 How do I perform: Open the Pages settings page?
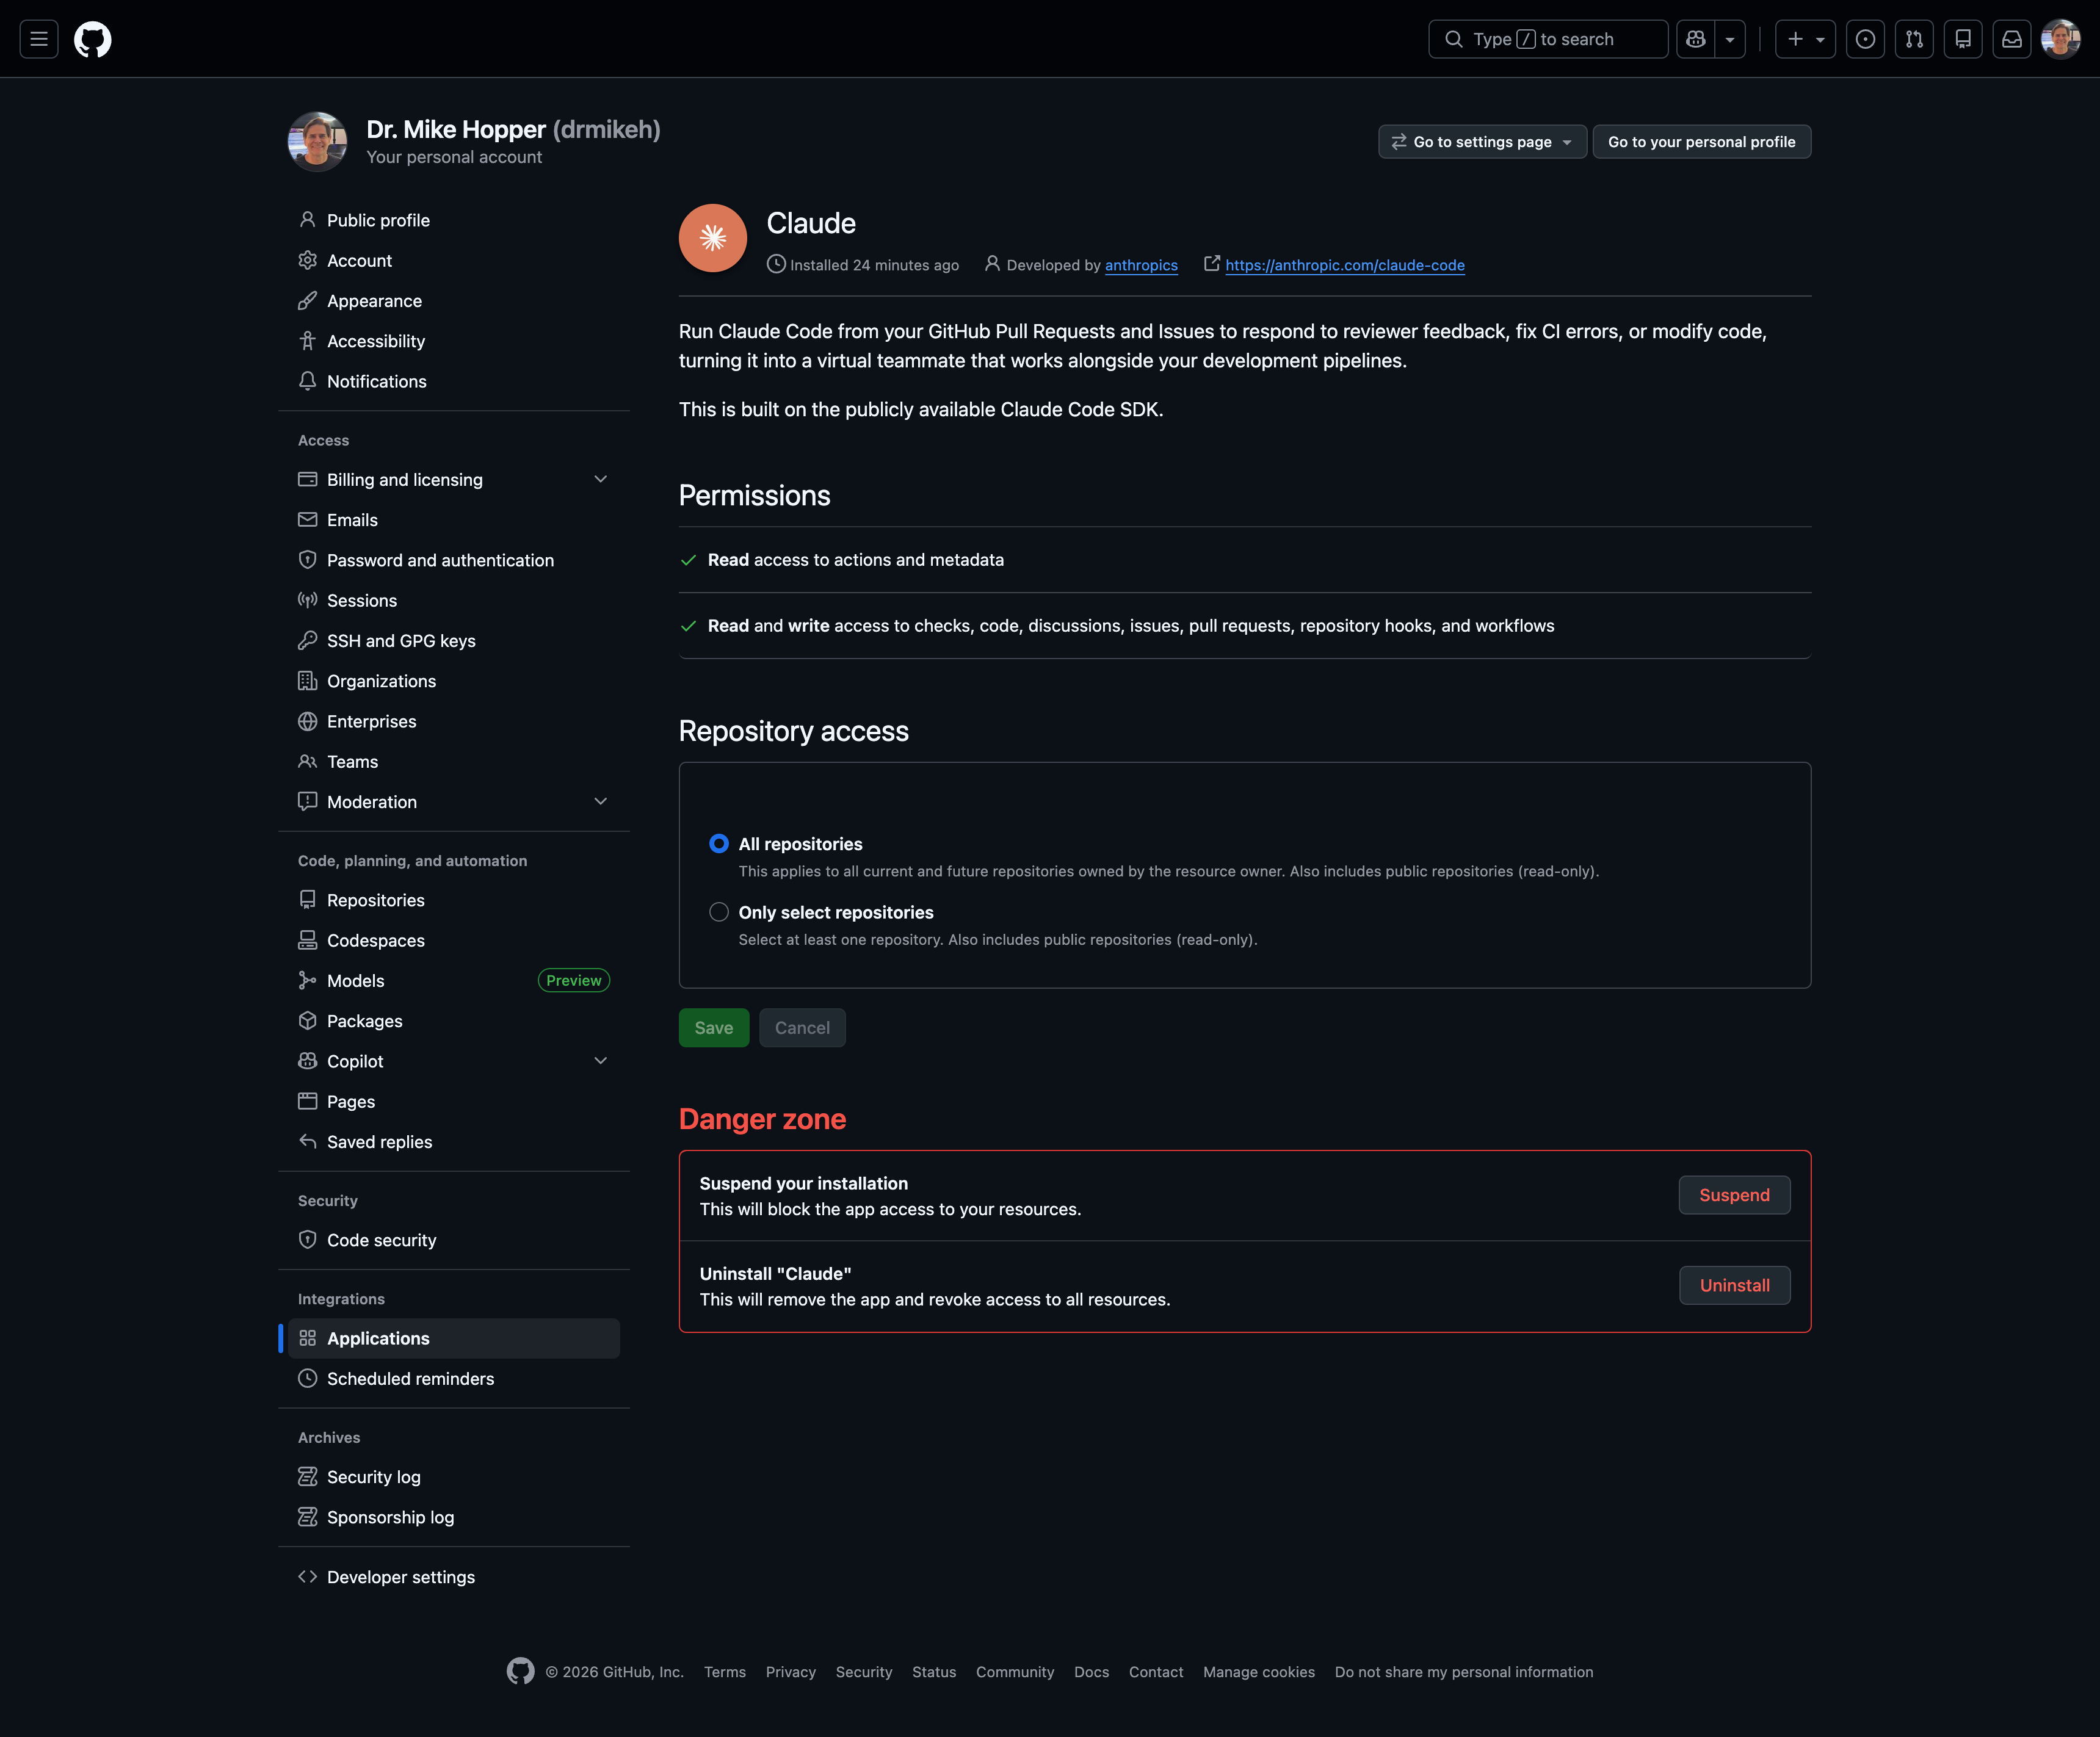coord(454,1101)
